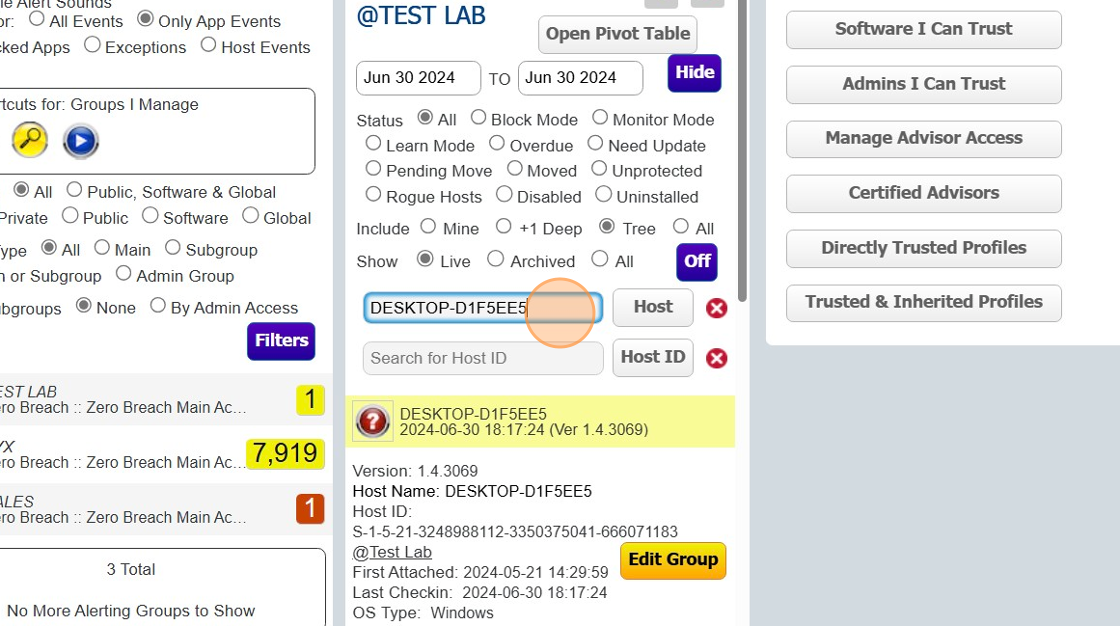The height and width of the screenshot is (626, 1120).
Task: Open Certified Advisors section
Action: tap(923, 193)
